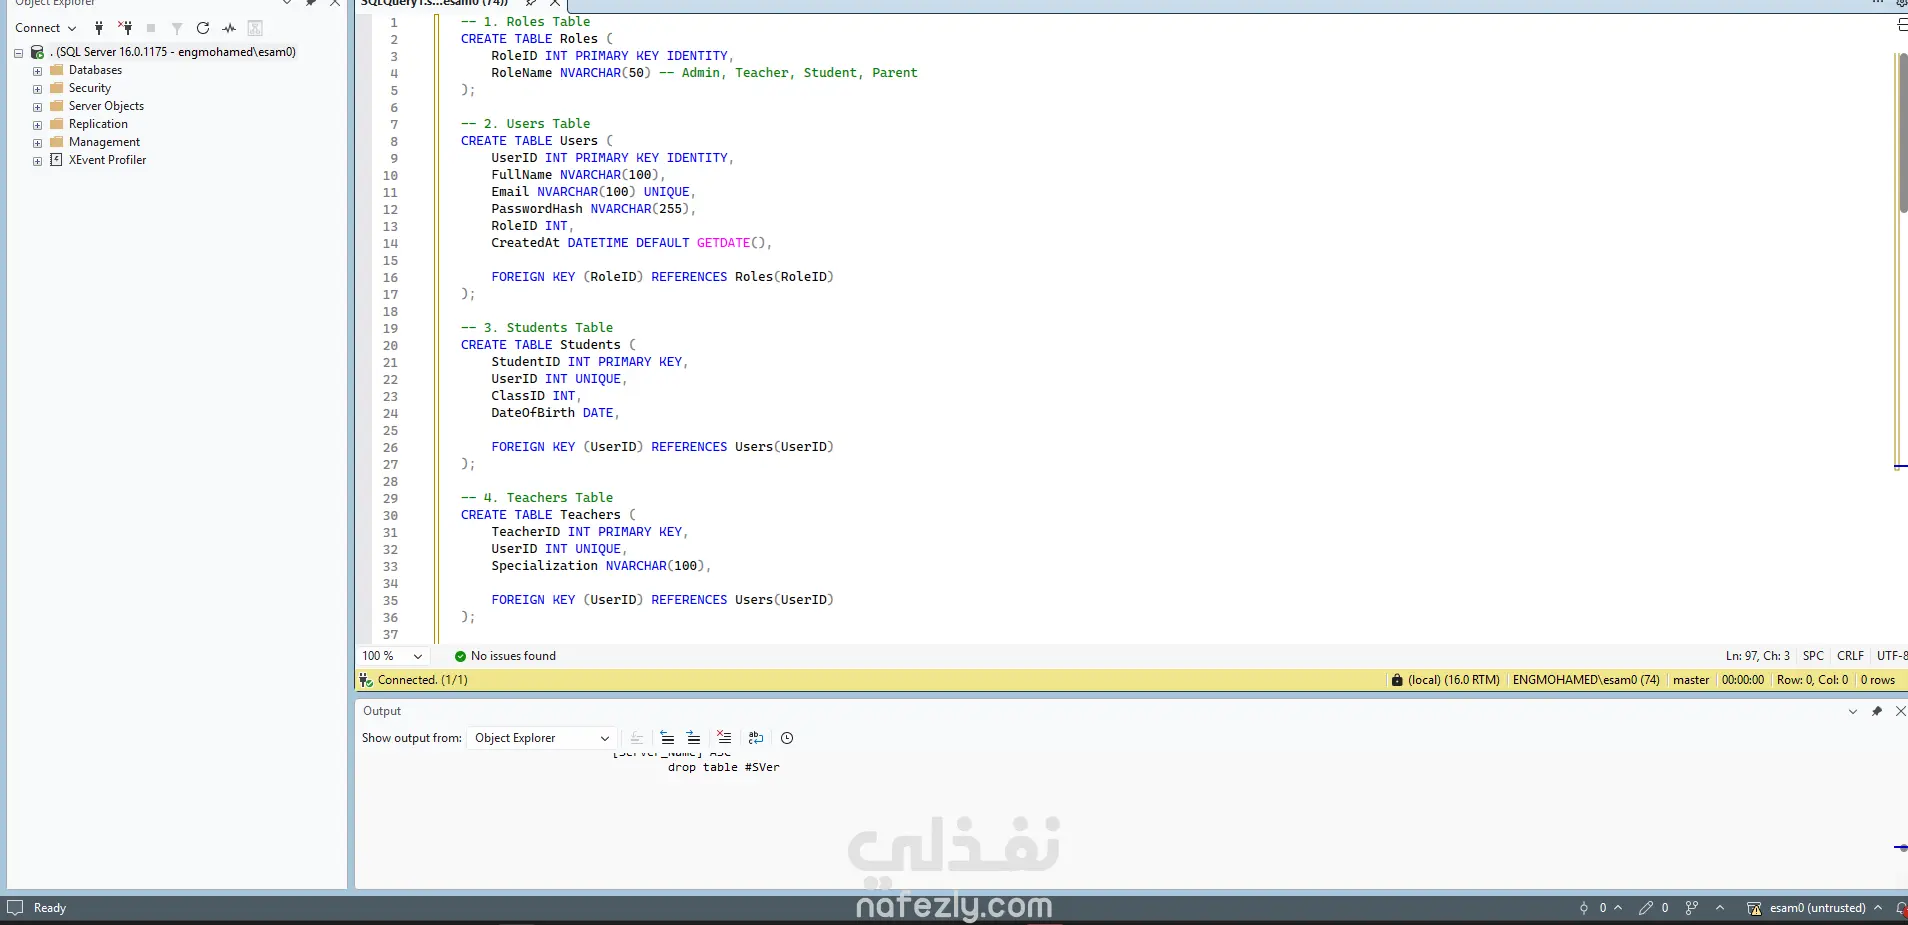Click the Connected status icon in query bar
This screenshot has height=925, width=1908.
366,680
